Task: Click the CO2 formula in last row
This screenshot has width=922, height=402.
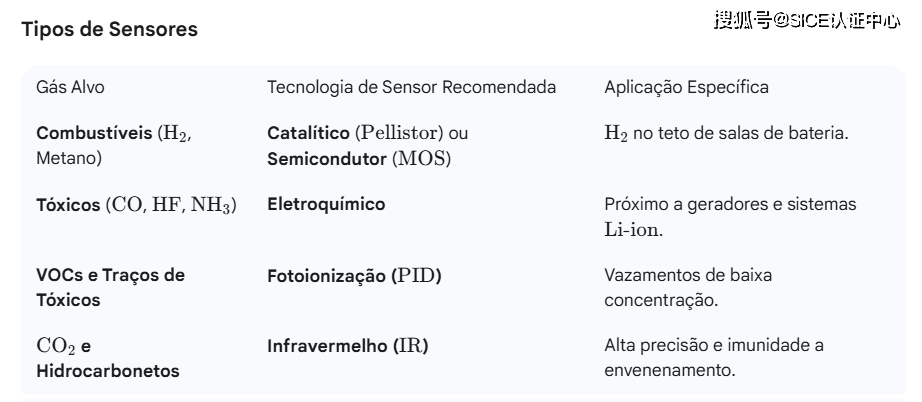Action: (x=56, y=347)
